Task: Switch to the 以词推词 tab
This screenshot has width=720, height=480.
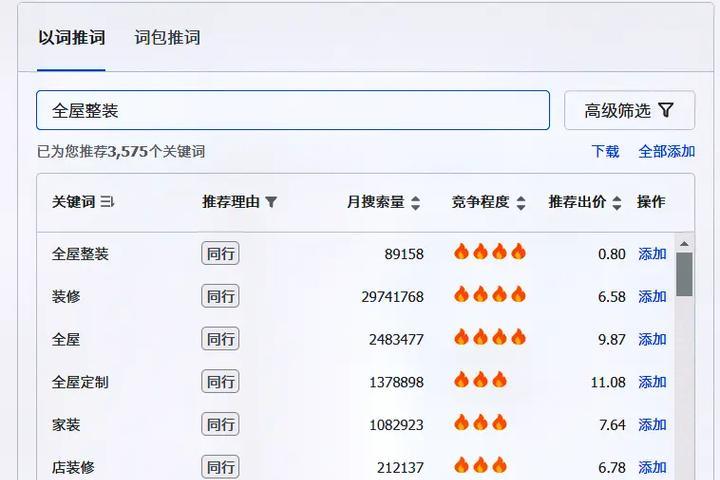Action: click(x=72, y=38)
